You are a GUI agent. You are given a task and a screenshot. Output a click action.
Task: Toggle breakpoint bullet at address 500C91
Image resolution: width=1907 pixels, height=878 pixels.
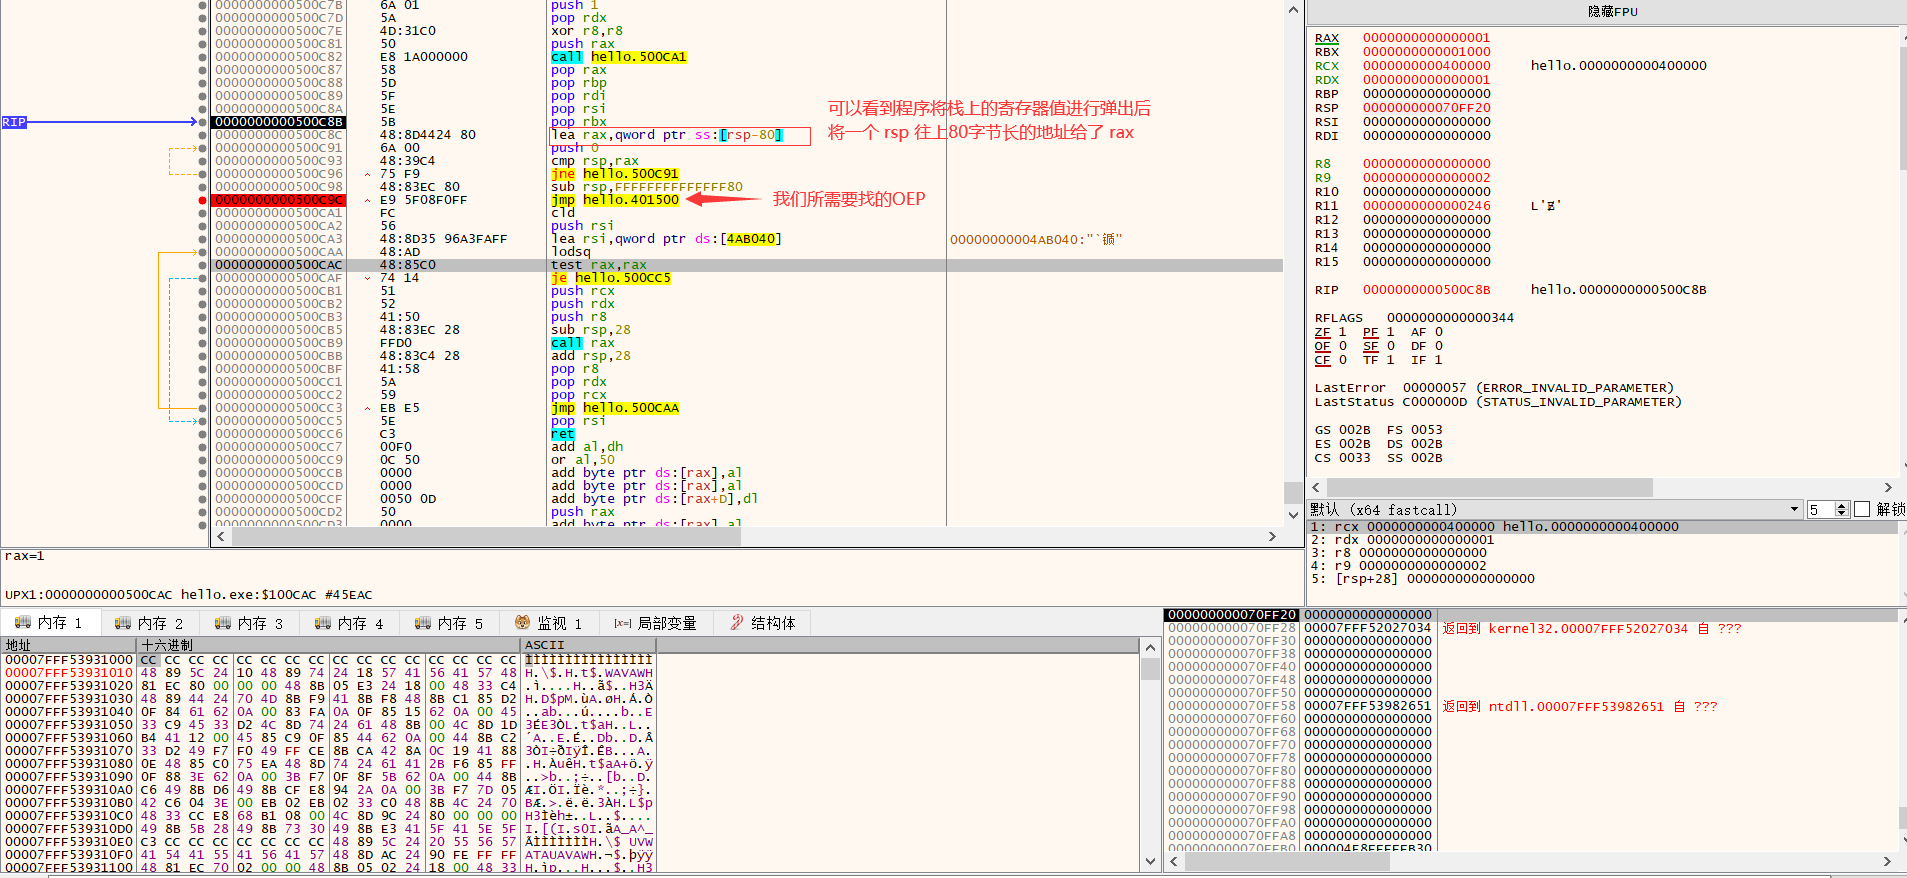[203, 148]
